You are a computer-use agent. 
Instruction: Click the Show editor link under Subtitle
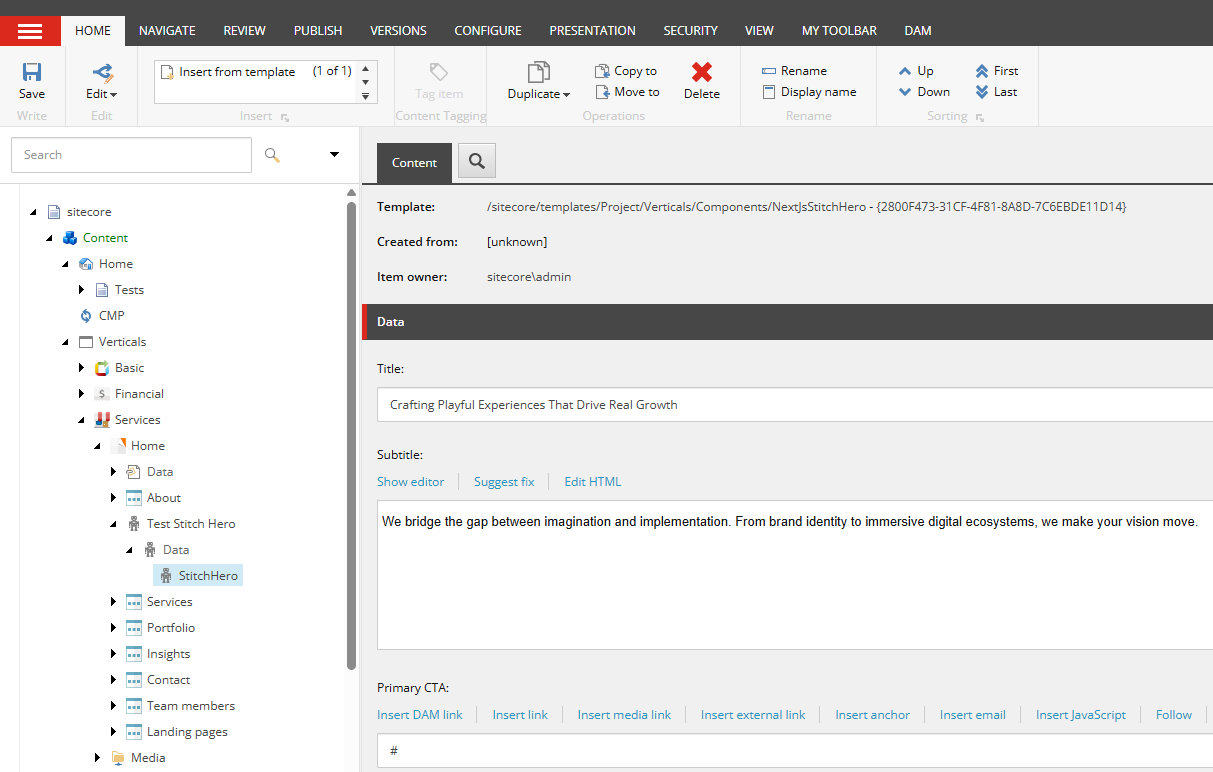point(410,481)
